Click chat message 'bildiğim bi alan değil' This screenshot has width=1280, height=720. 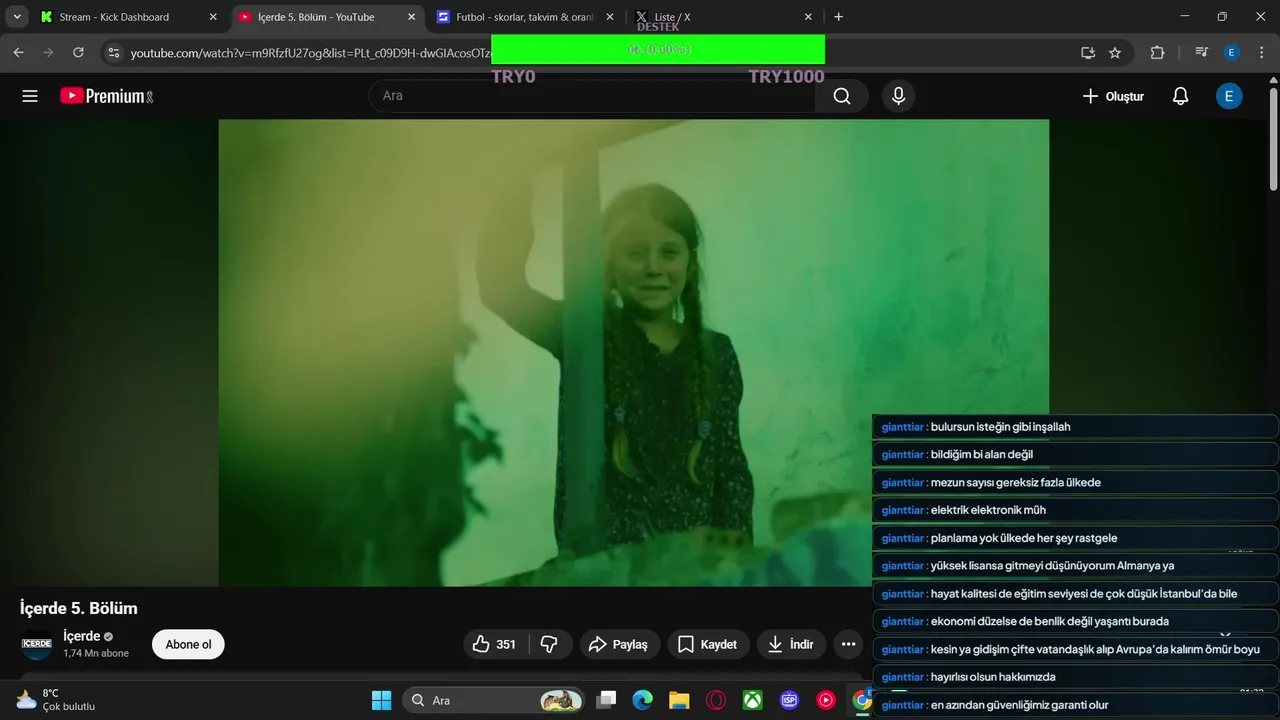pyautogui.click(x=1075, y=454)
